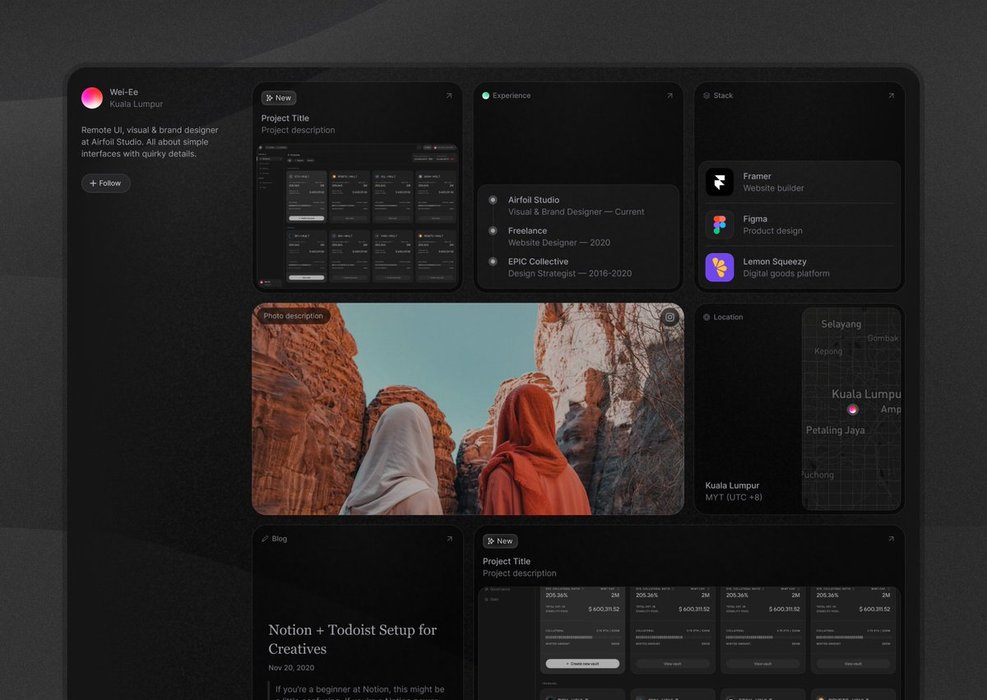987x700 pixels.
Task: Open the Airfoil Studio experience entry
Action: click(x=576, y=206)
